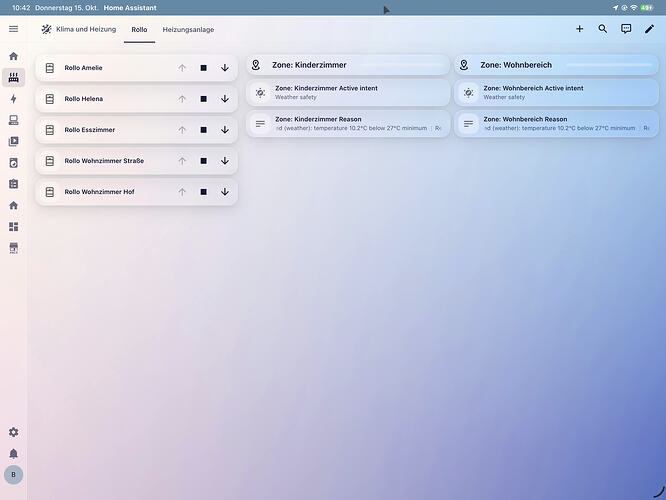Click Rollo Amelie name

83,68
